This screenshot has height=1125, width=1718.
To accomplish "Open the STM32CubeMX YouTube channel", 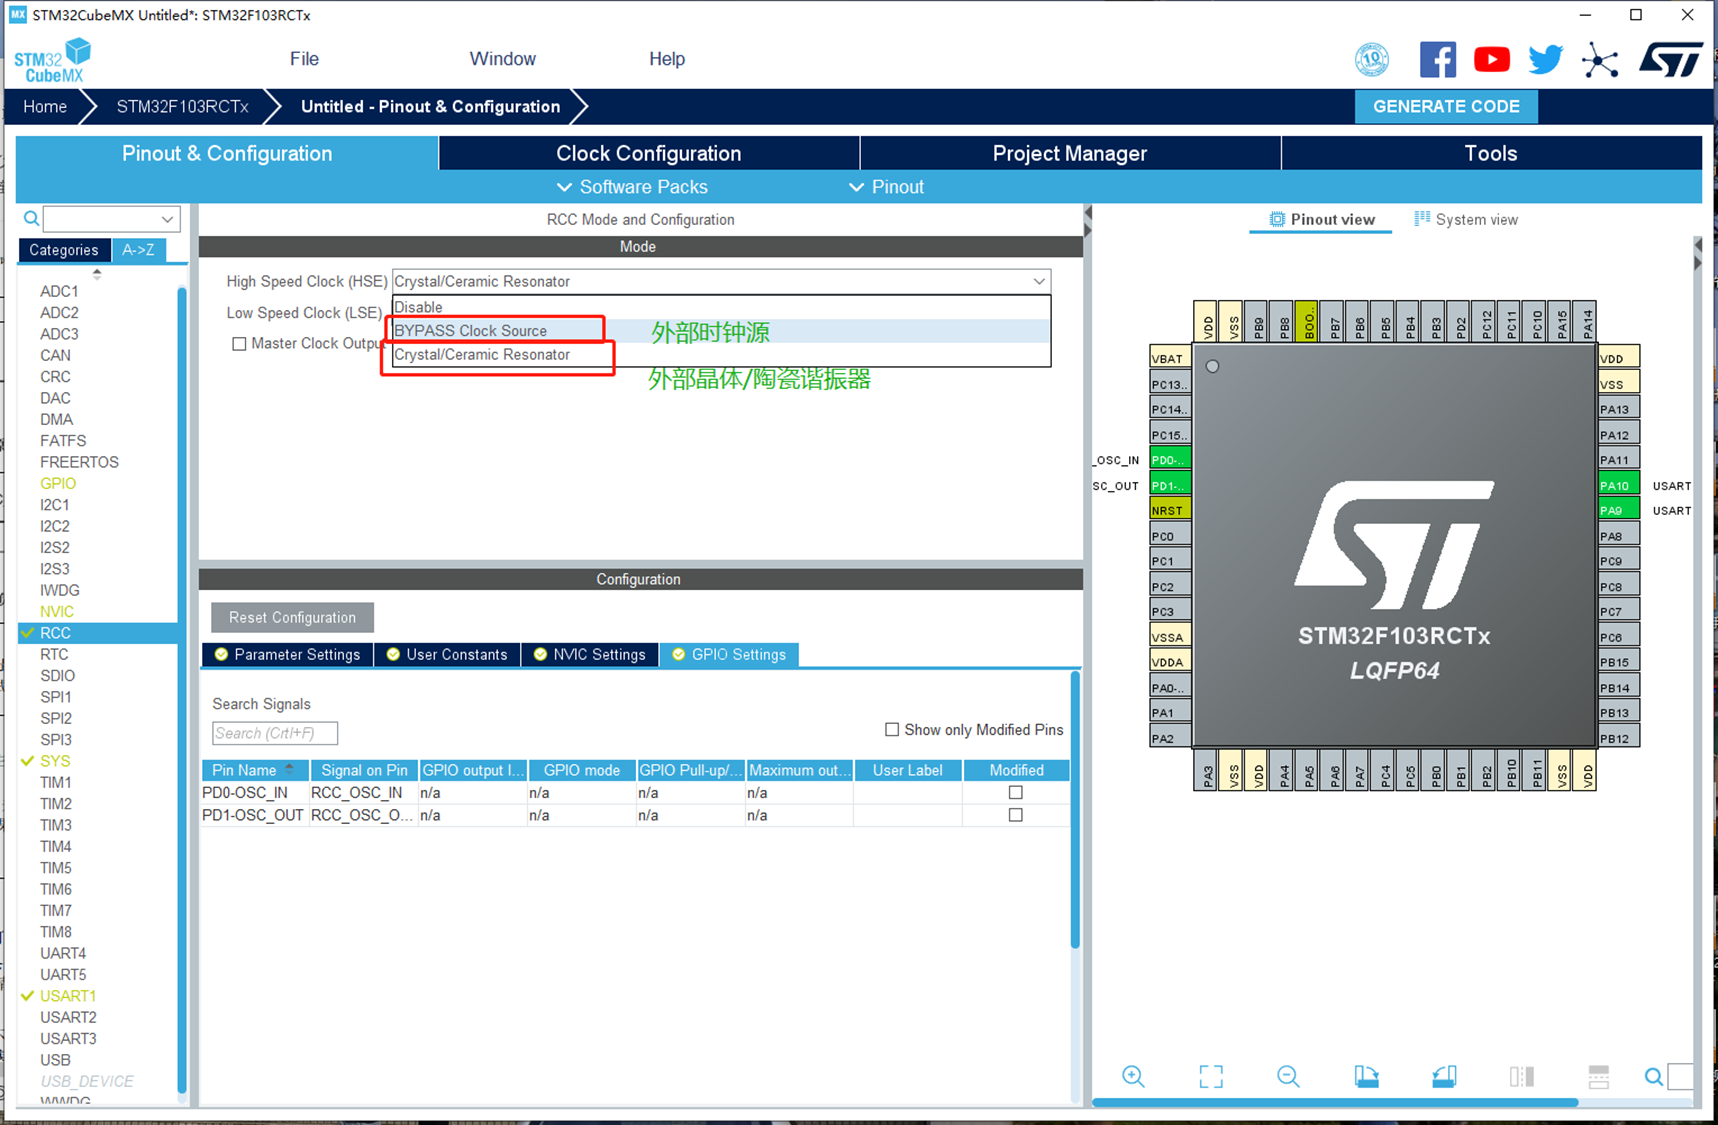I will 1491,59.
